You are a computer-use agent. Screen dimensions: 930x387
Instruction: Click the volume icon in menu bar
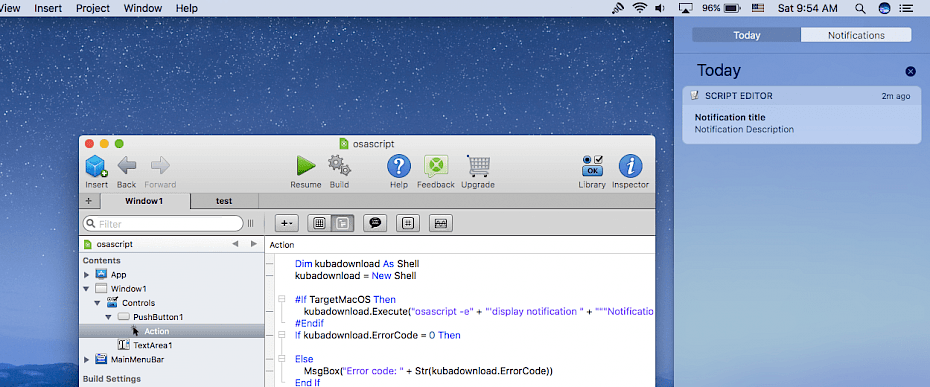tap(660, 8)
